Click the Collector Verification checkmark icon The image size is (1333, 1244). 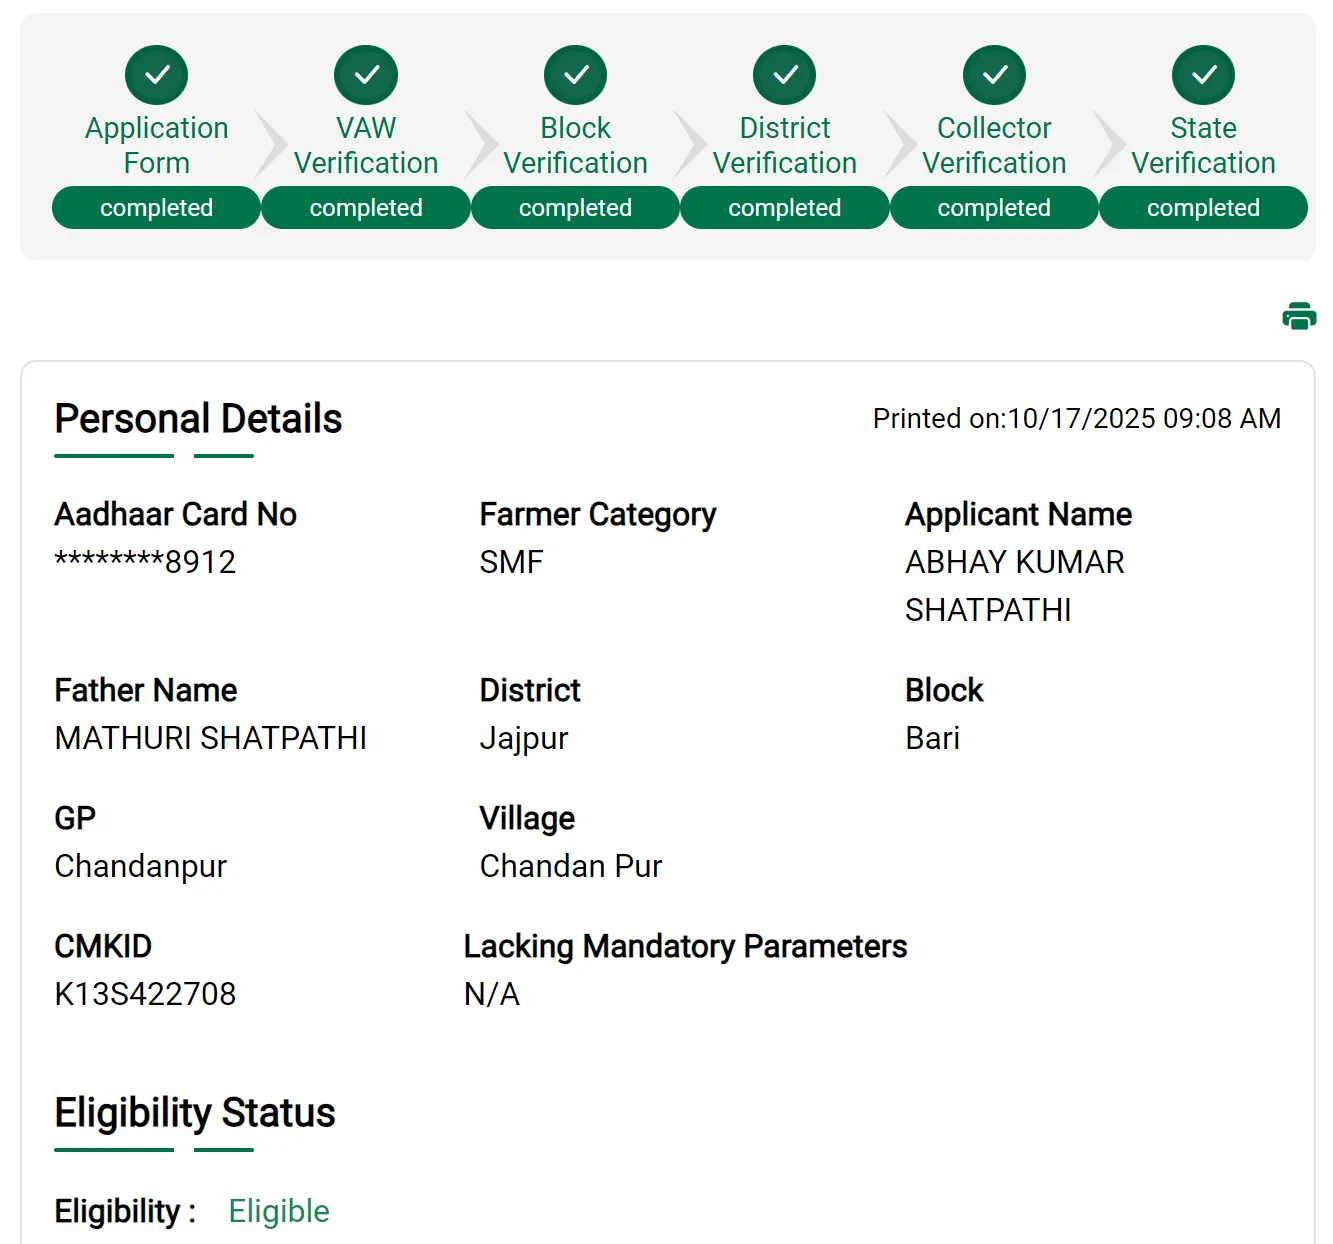click(x=994, y=75)
